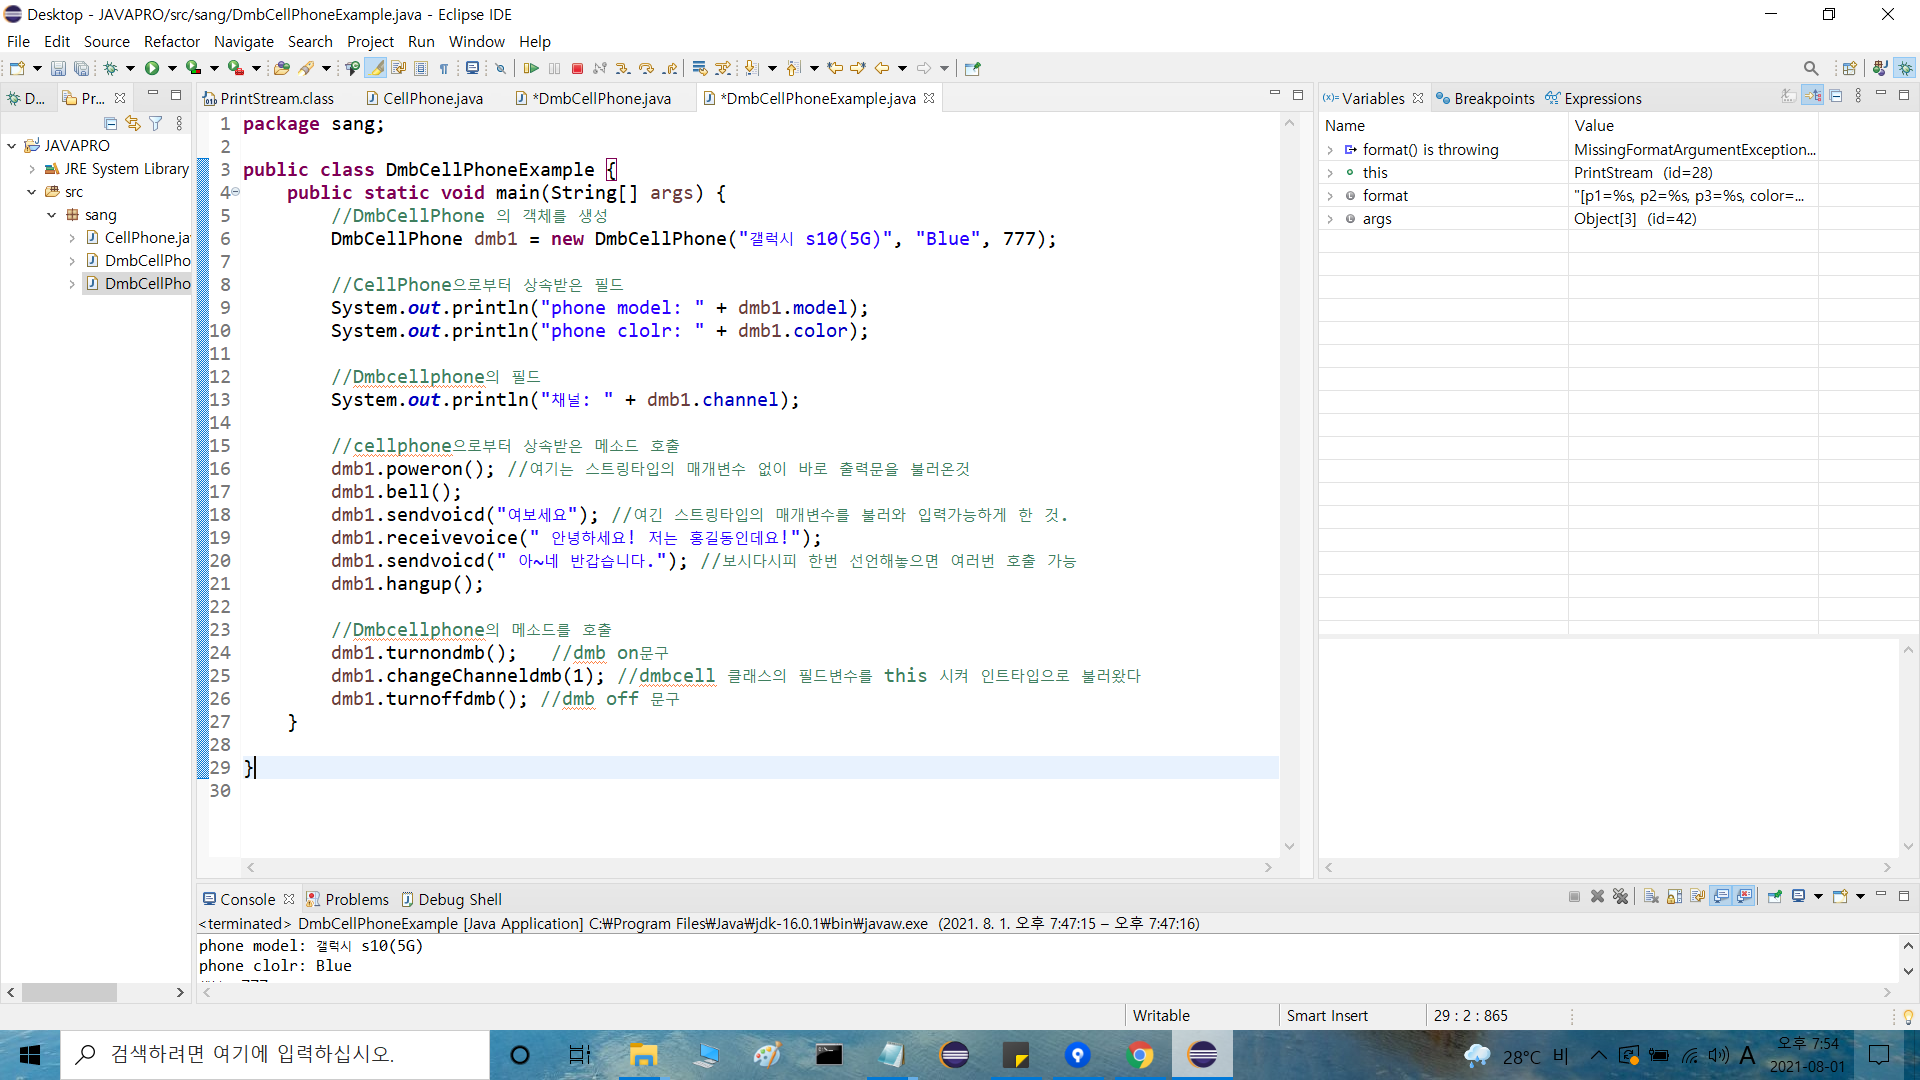Expand the JRE System Library node
Image resolution: width=1920 pixels, height=1080 pixels.
[32, 169]
